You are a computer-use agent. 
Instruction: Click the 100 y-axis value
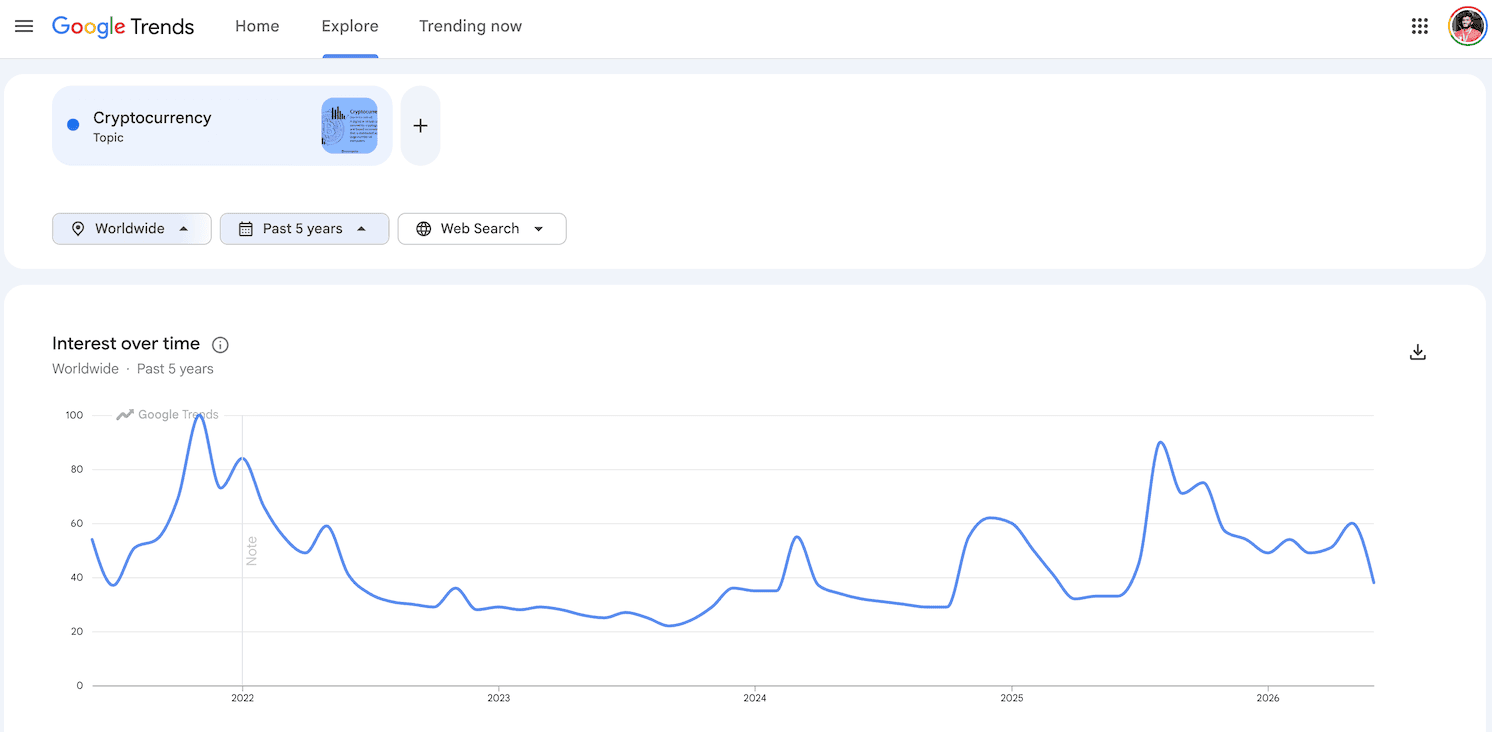click(74, 415)
